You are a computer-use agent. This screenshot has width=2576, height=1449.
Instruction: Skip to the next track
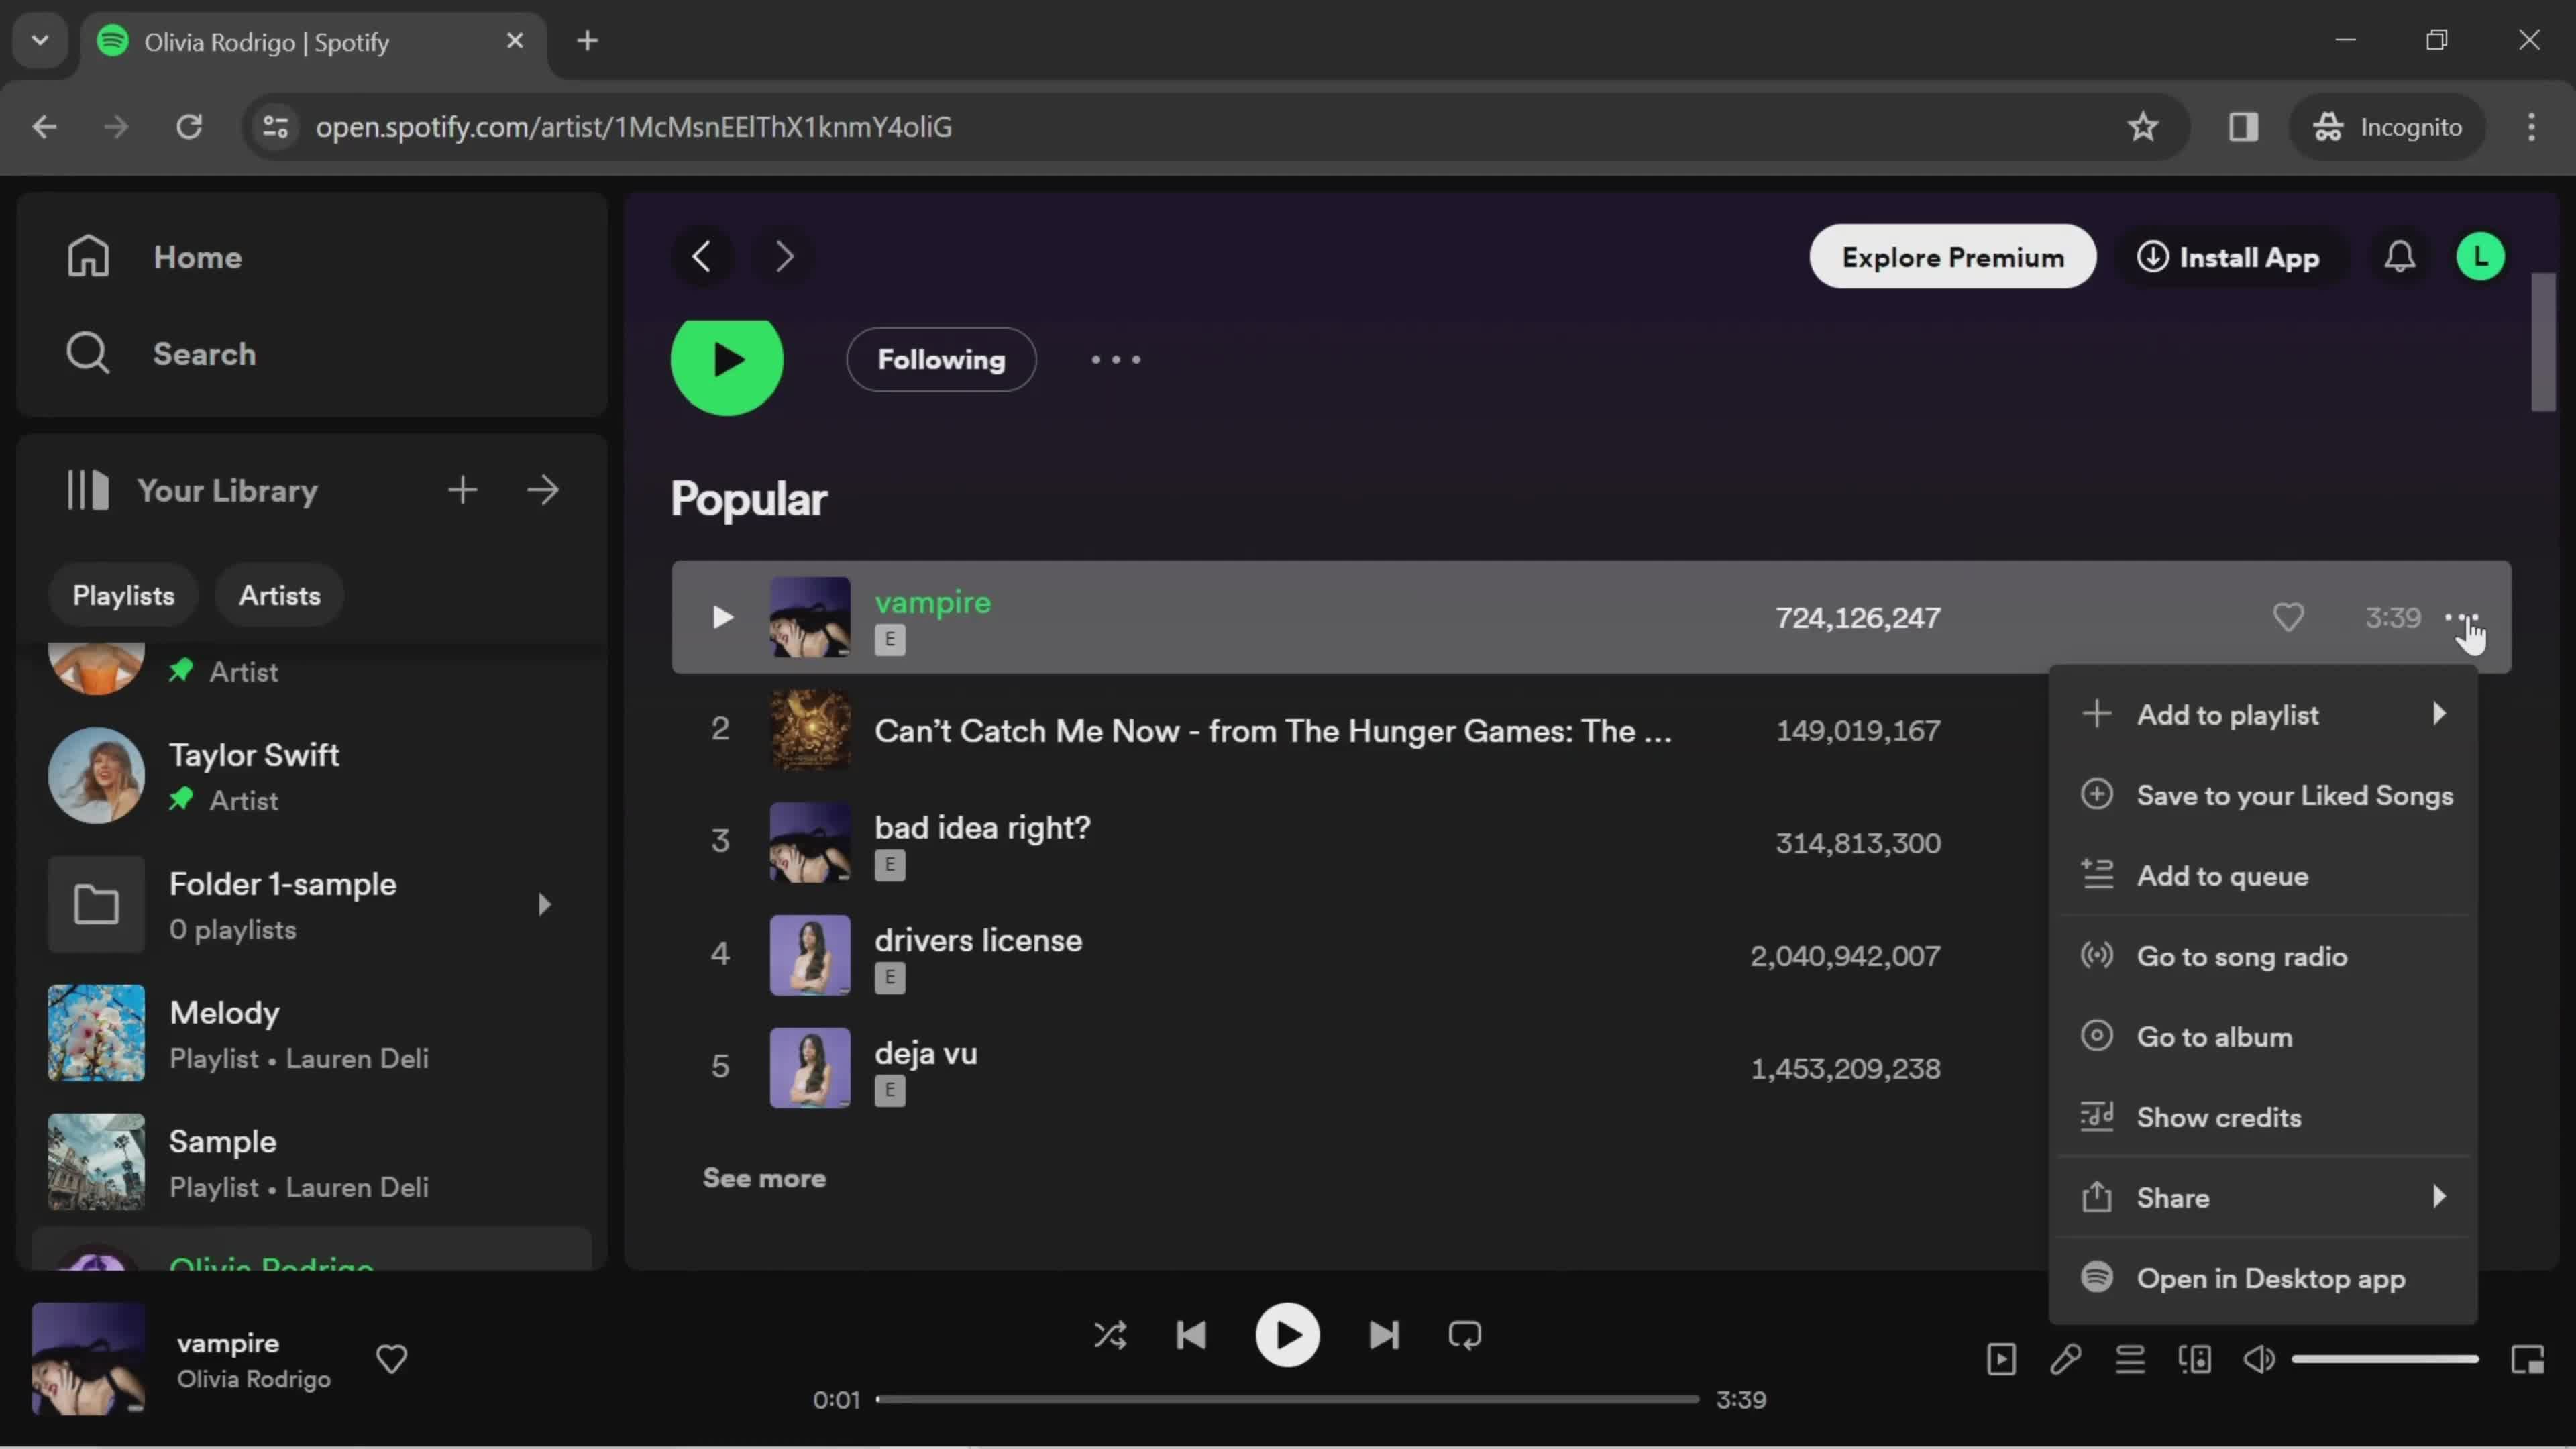coord(1384,1335)
